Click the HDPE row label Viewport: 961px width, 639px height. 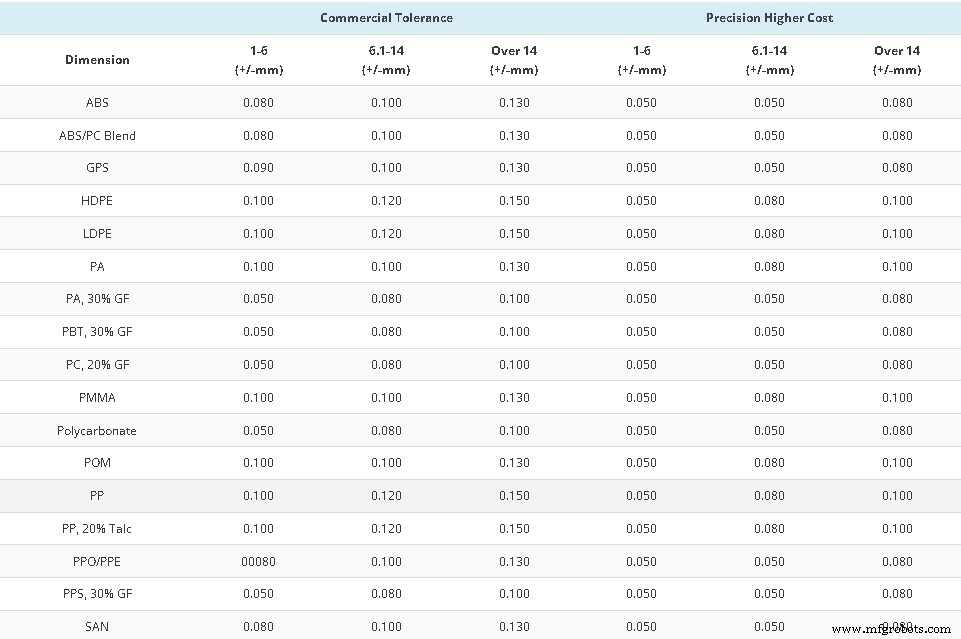(x=97, y=200)
